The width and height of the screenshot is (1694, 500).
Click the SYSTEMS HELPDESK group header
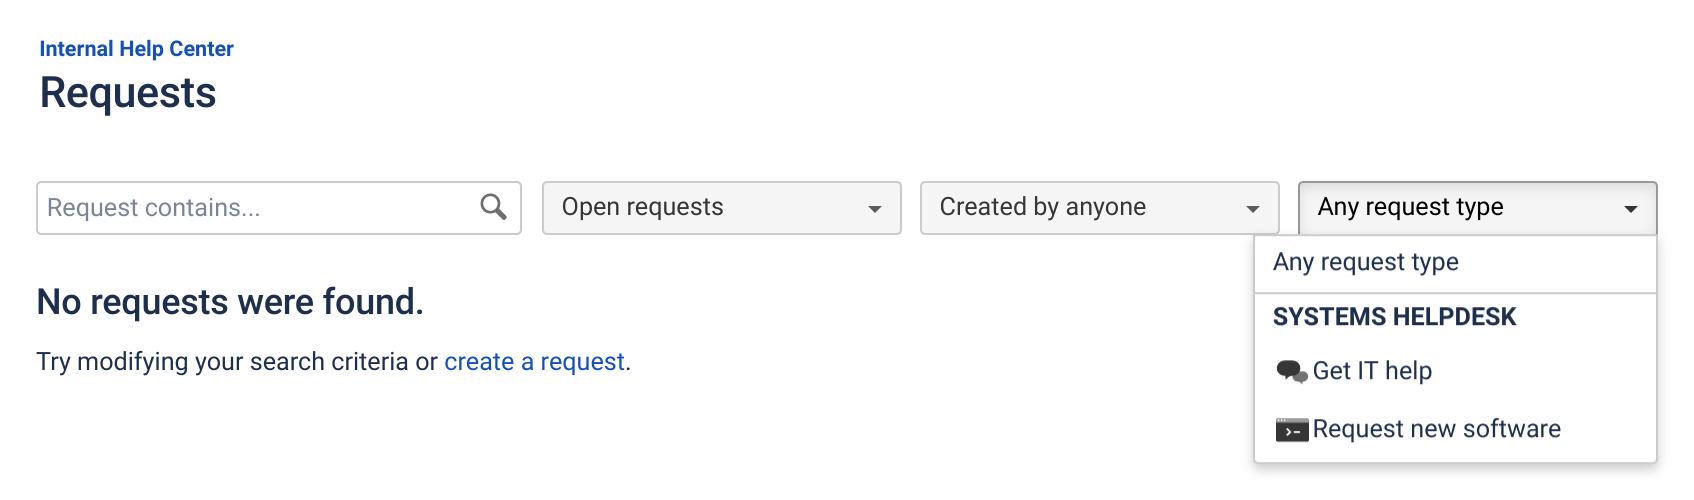coord(1394,317)
